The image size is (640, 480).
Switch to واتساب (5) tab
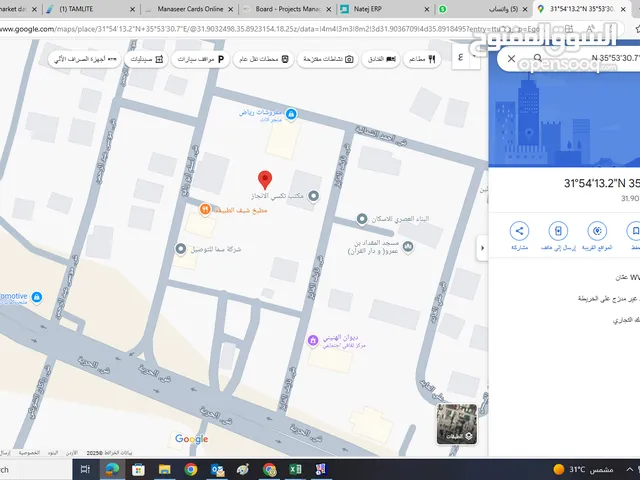pos(484,9)
